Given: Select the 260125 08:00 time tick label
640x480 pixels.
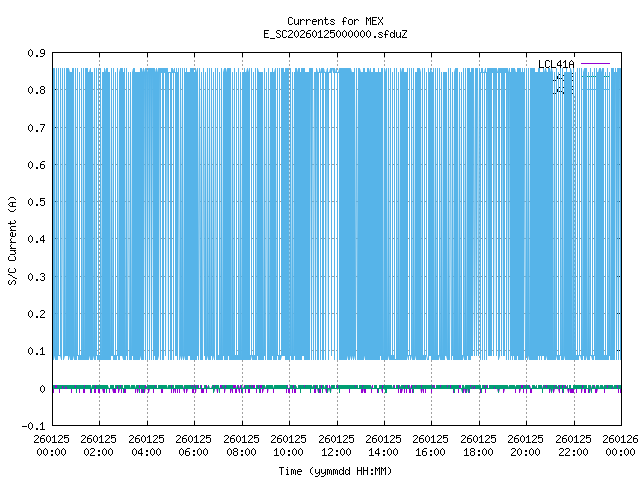Looking at the screenshot, I should (241, 445).
